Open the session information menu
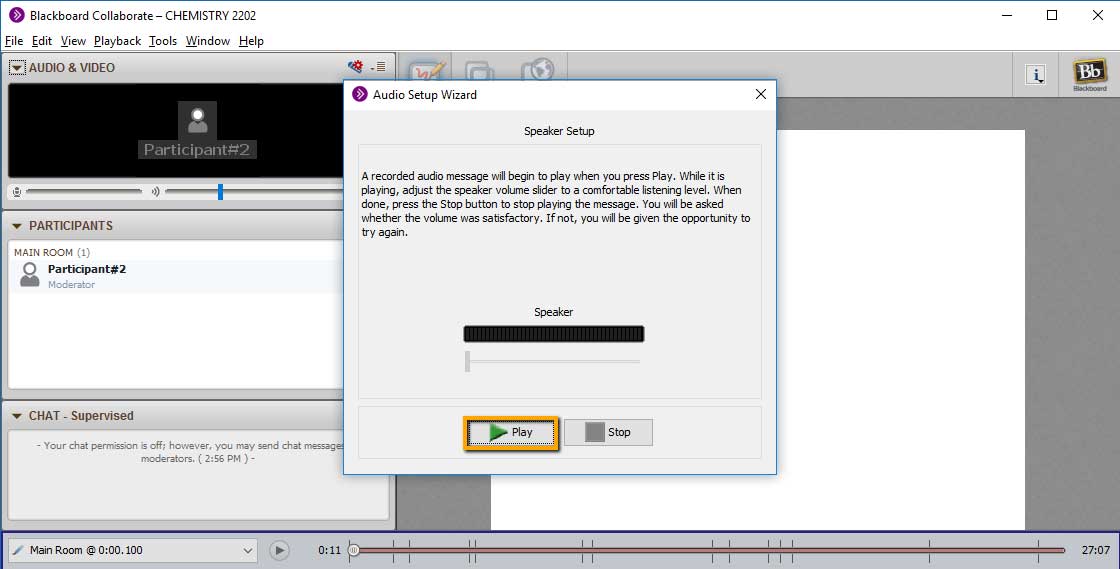The image size is (1120, 569). 1036,74
